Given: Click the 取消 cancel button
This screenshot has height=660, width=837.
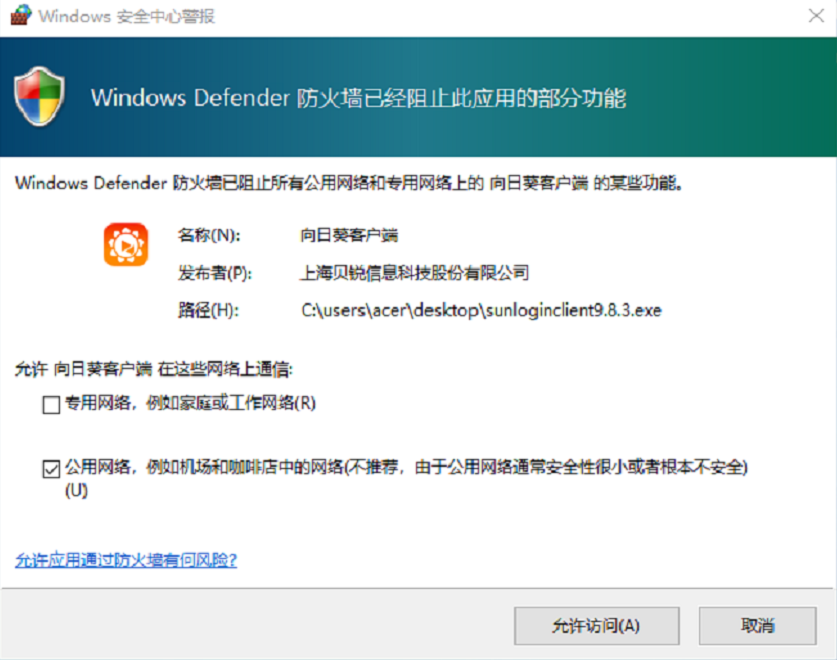Looking at the screenshot, I should pyautogui.click(x=757, y=625).
